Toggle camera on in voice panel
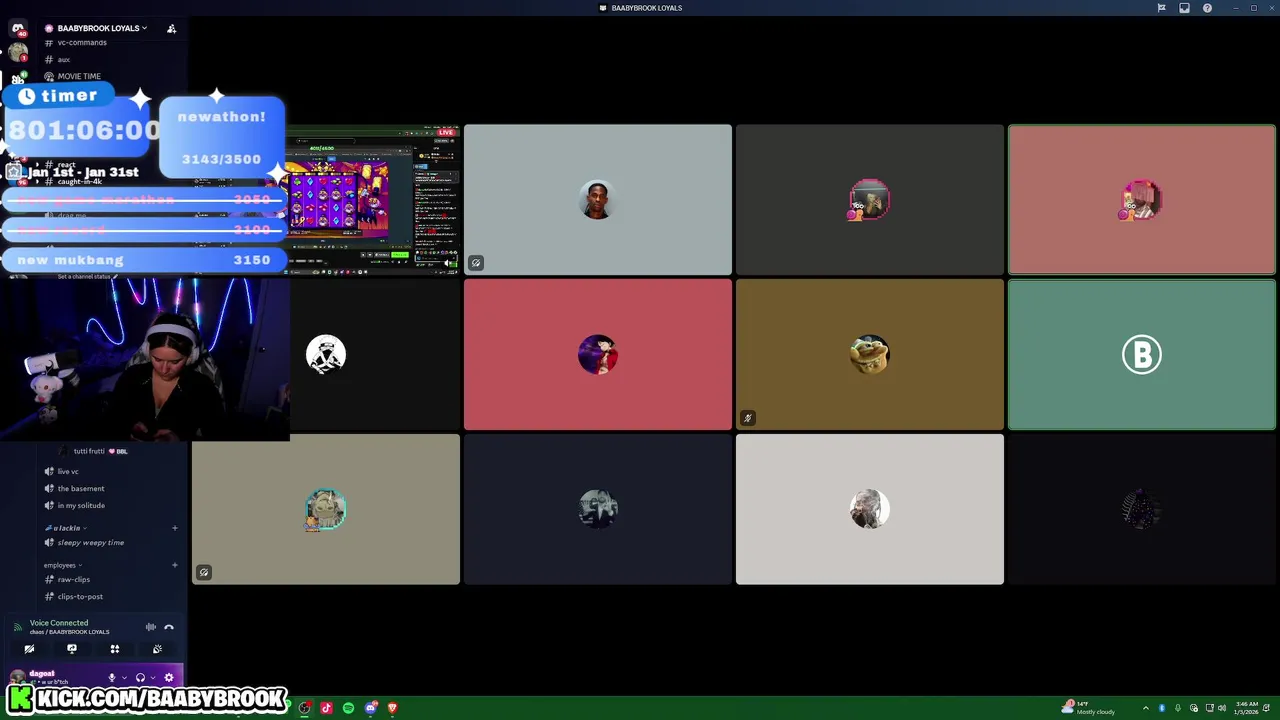This screenshot has height=720, width=1280. pyautogui.click(x=29, y=649)
